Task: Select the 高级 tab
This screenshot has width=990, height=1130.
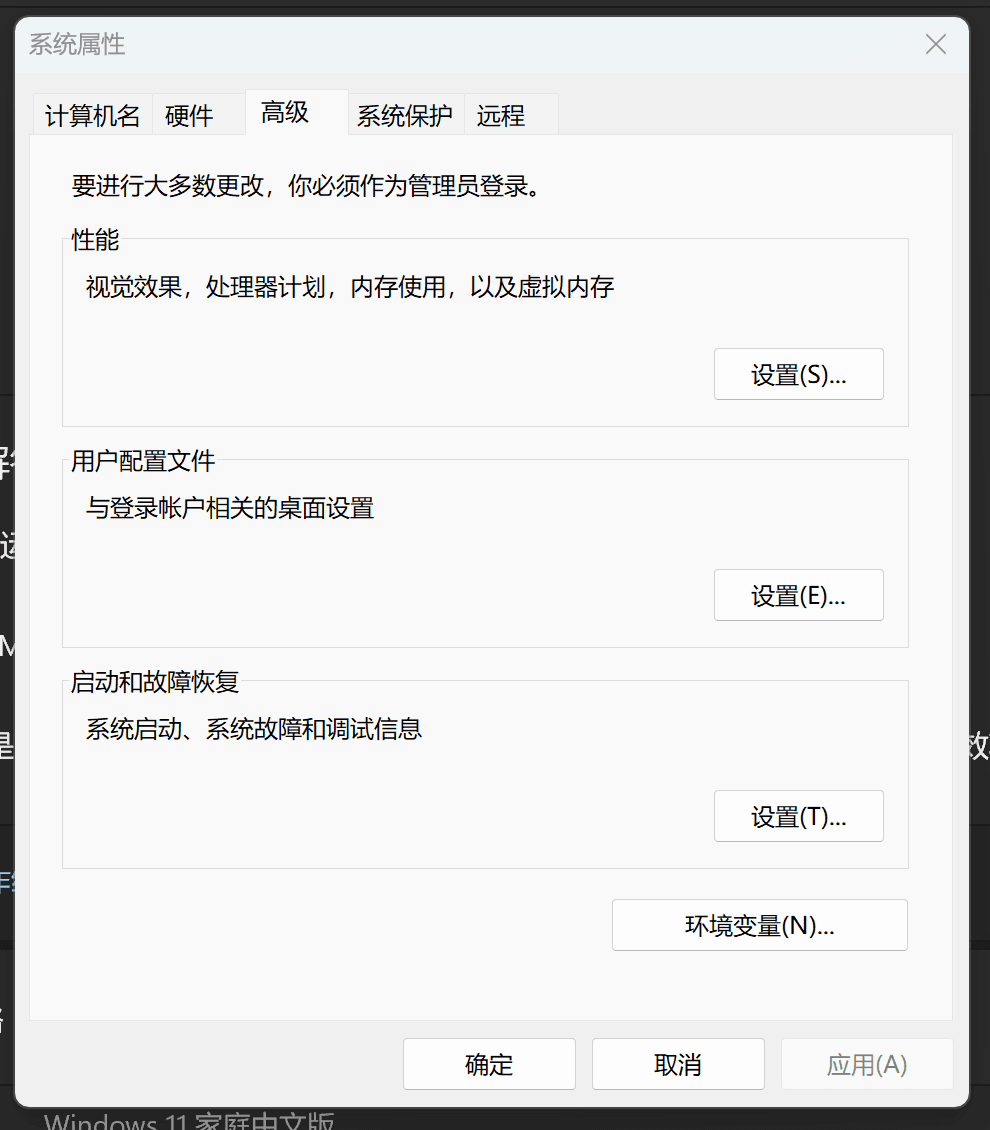Action: coord(285,112)
